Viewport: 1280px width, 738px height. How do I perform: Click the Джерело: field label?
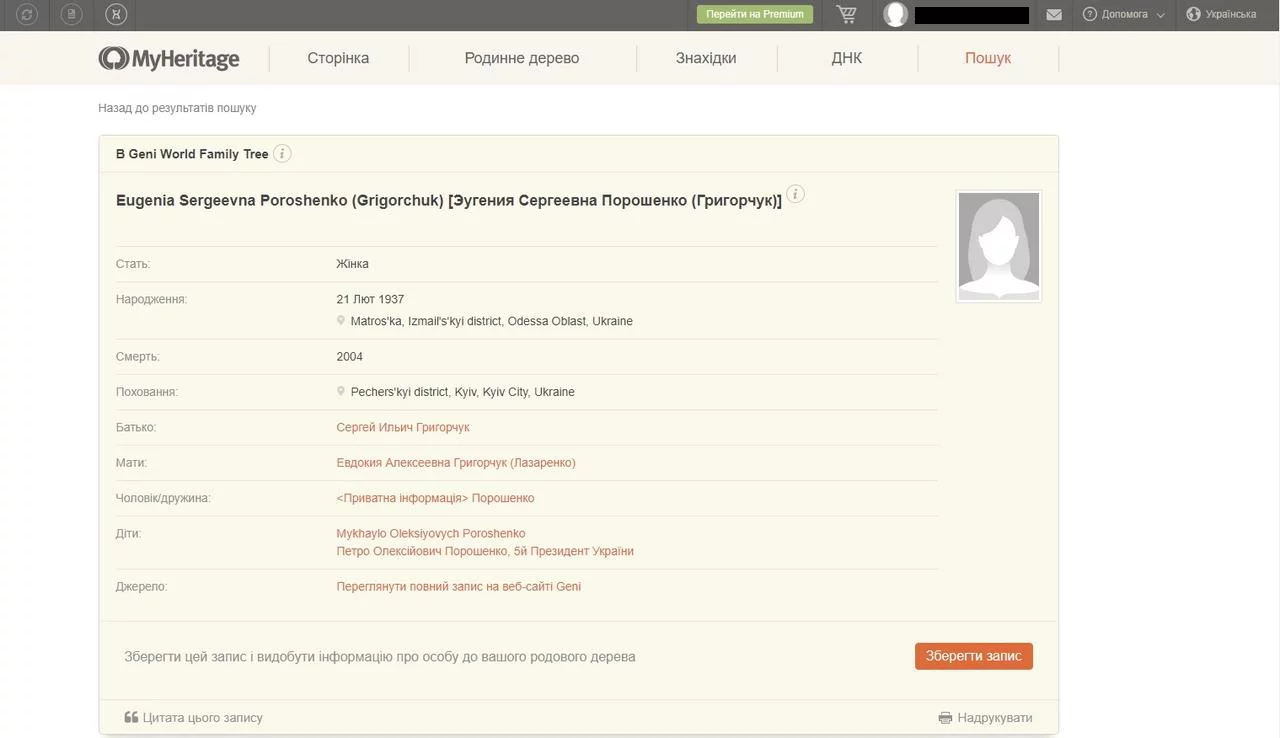point(142,587)
